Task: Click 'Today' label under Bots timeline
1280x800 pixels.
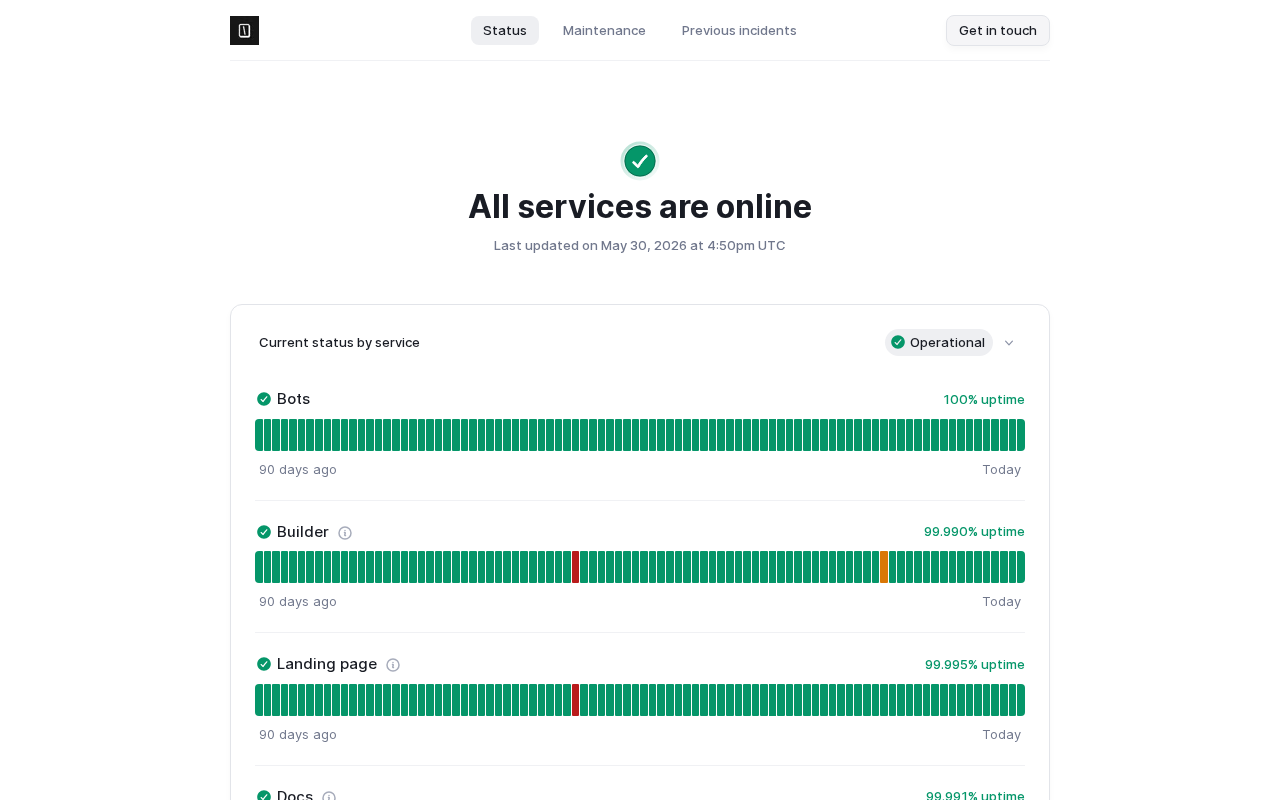Action: point(1001,469)
